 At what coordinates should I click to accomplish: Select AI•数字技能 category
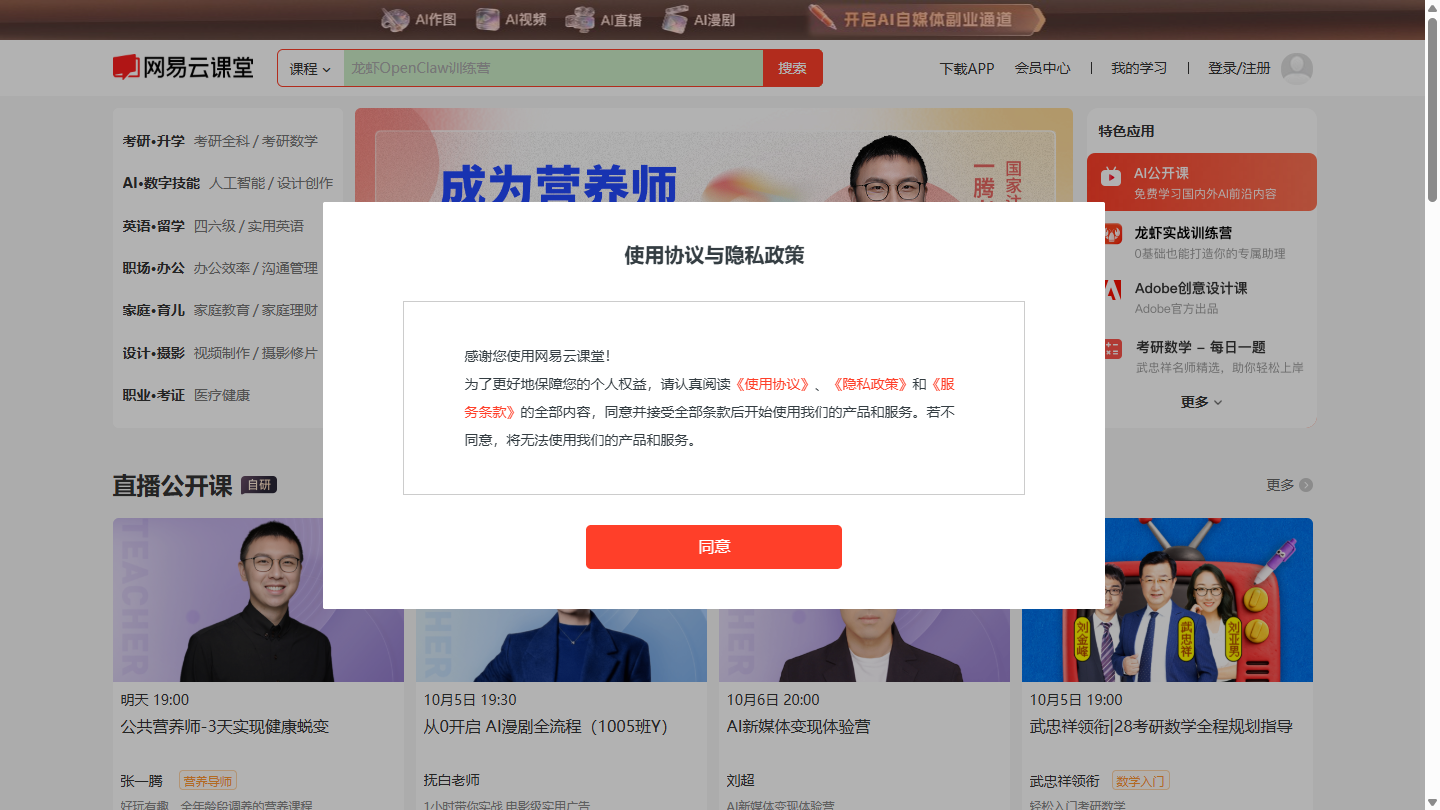coord(161,183)
